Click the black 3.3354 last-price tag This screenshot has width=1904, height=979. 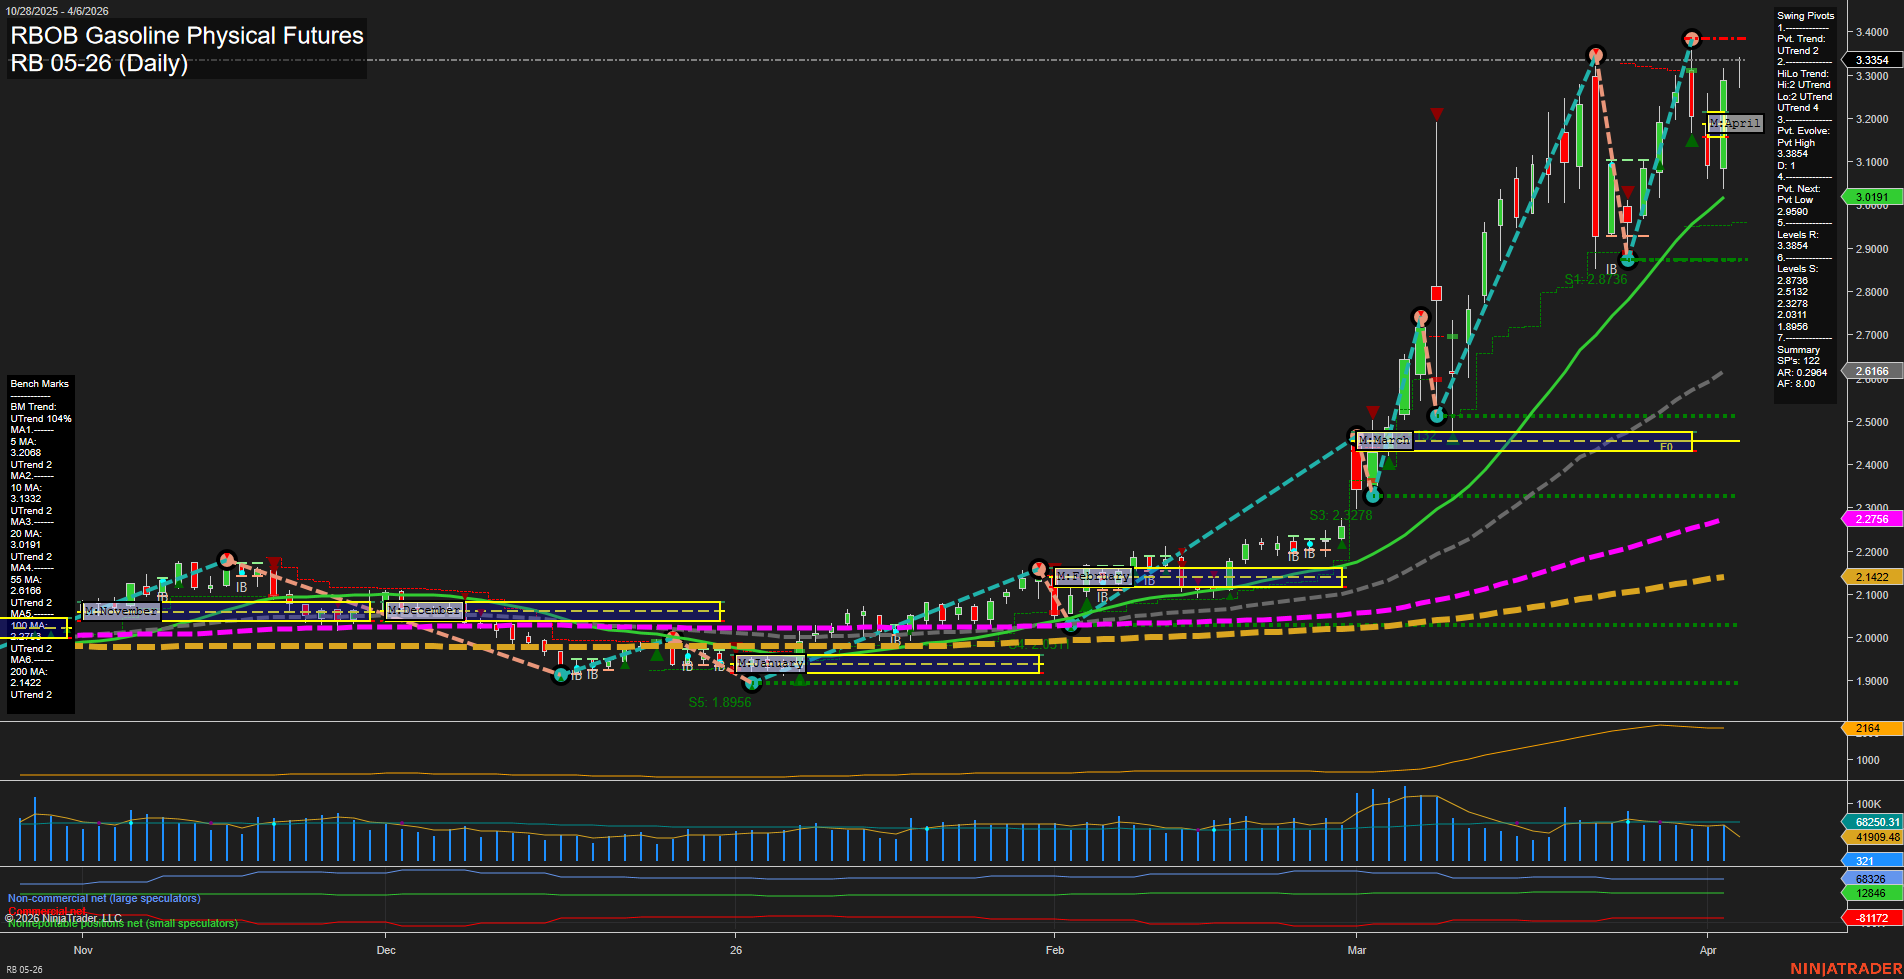pyautogui.click(x=1873, y=60)
